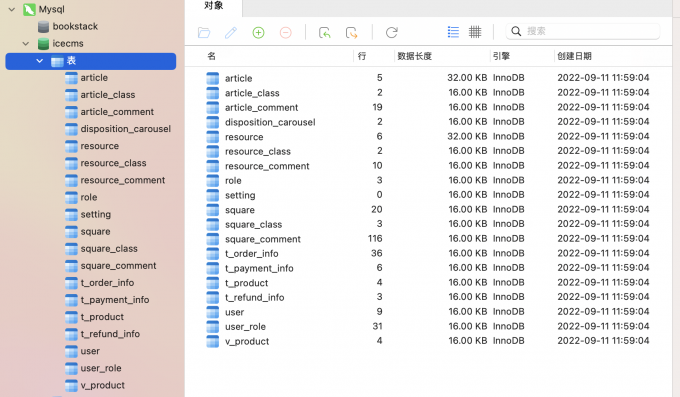Sort by the 名 column header

[212, 56]
